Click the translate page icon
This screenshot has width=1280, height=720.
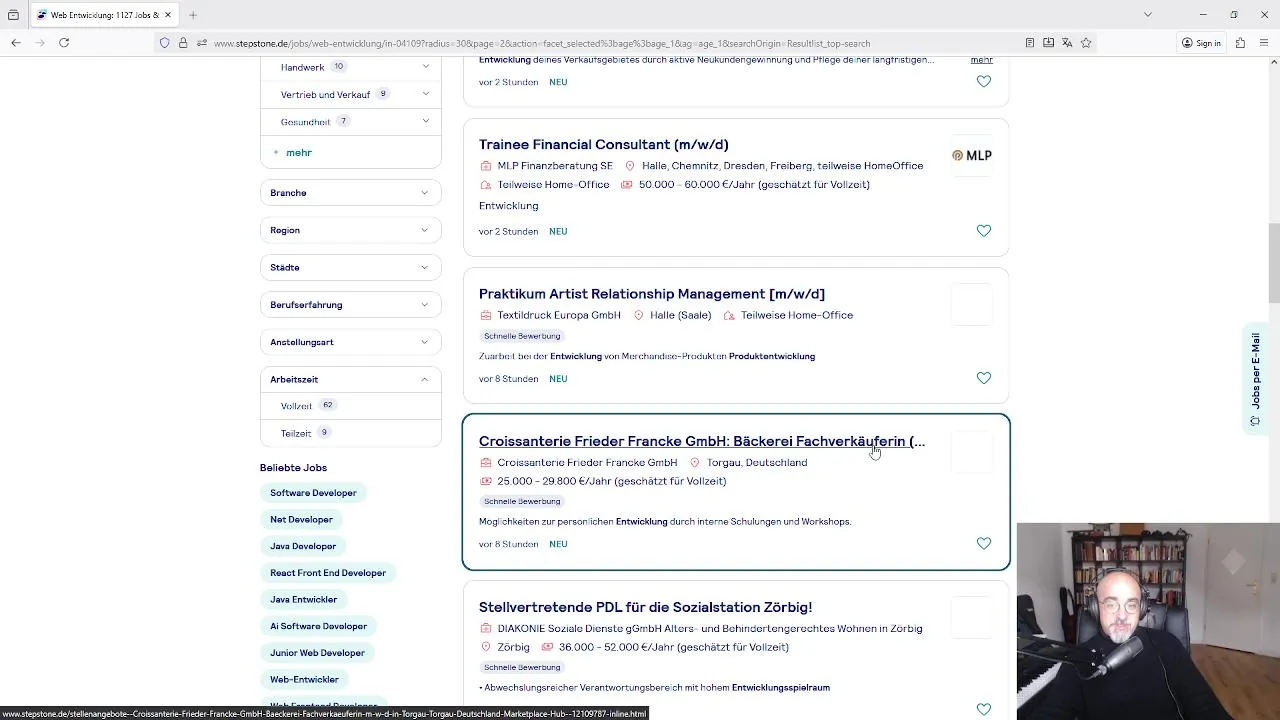[x=1067, y=43]
